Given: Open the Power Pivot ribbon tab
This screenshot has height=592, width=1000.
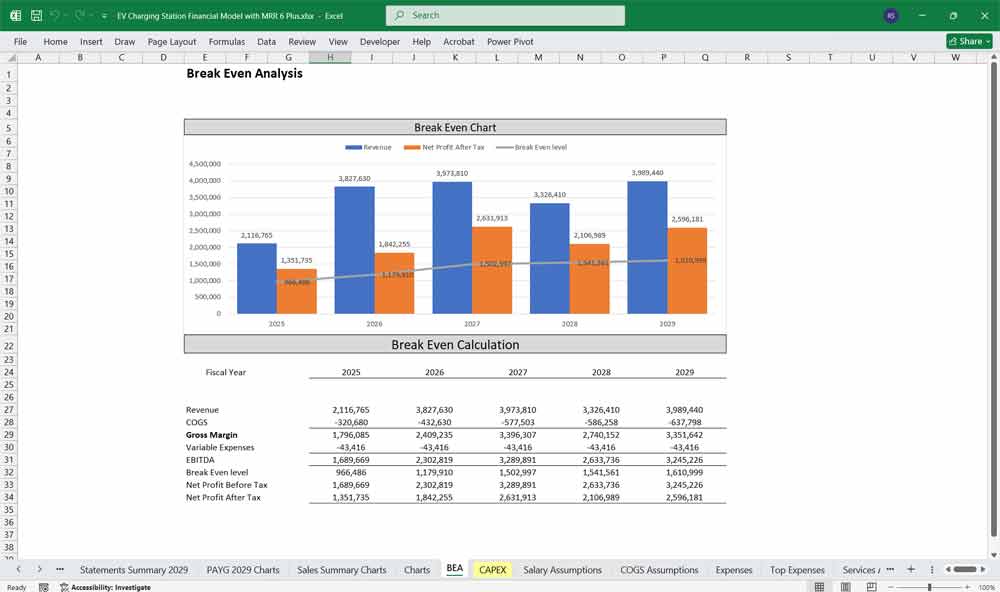Looking at the screenshot, I should click(510, 42).
